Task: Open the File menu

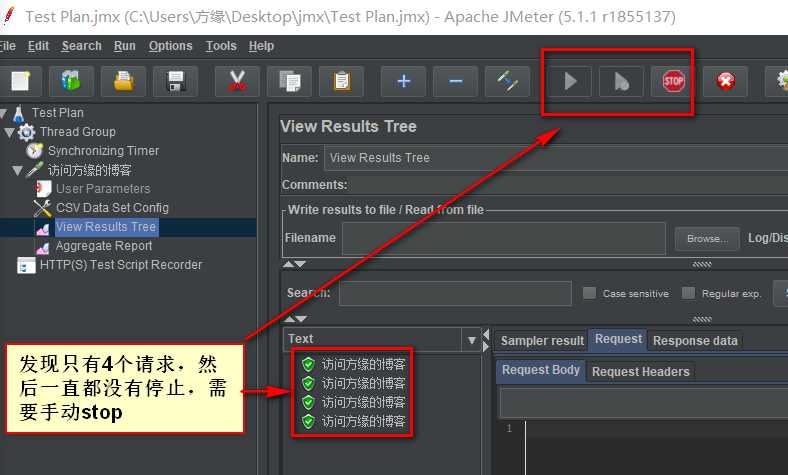Action: click(8, 46)
